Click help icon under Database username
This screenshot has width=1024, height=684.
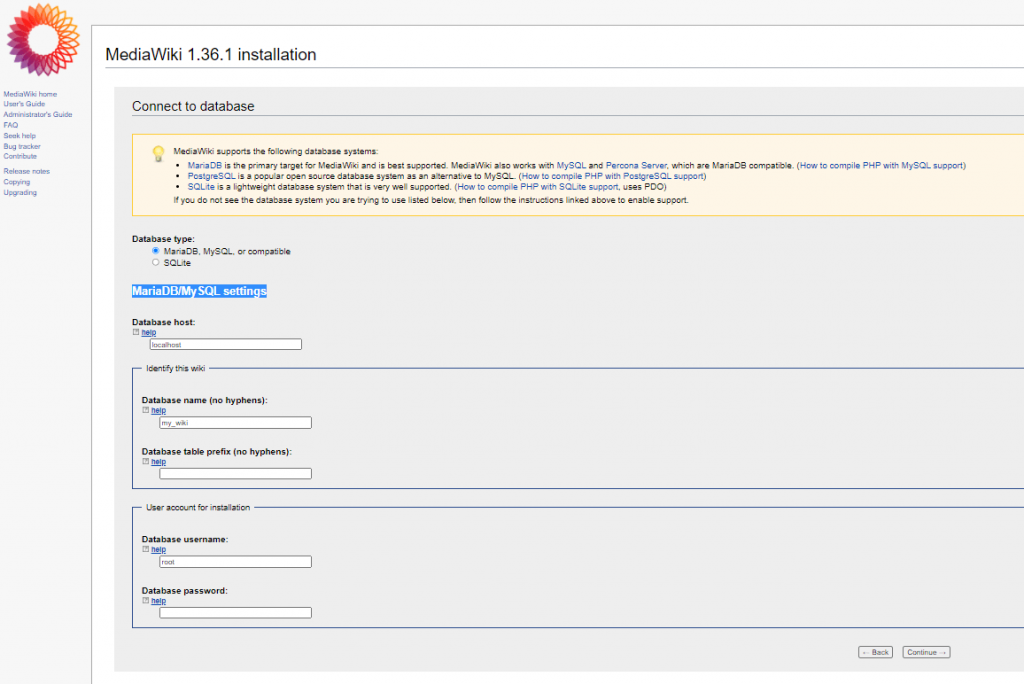pos(145,549)
